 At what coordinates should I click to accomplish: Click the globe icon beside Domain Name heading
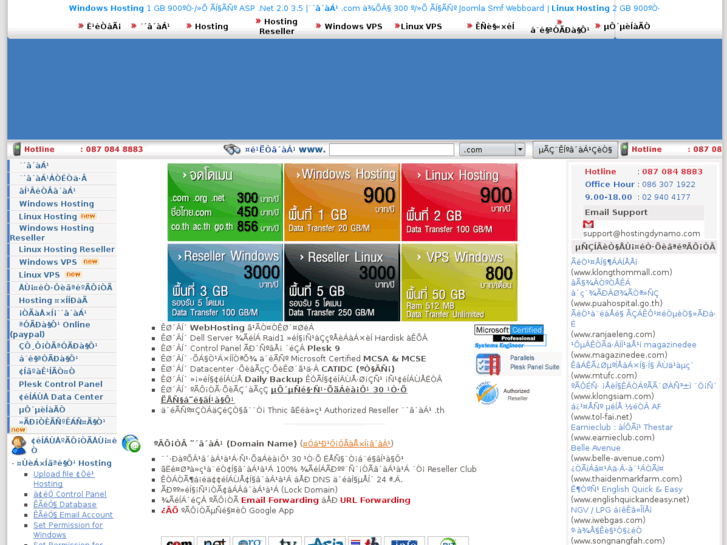pyautogui.click(x=130, y=443)
